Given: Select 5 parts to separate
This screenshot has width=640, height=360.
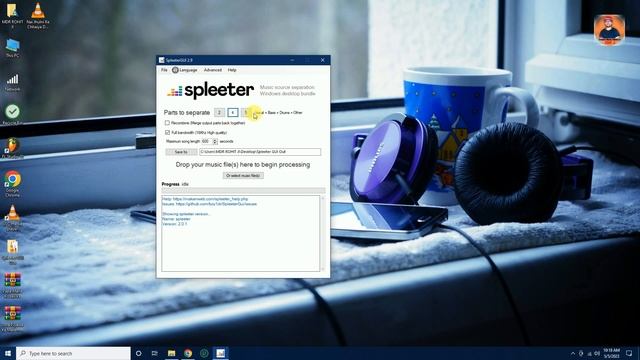Looking at the screenshot, I should tap(246, 112).
